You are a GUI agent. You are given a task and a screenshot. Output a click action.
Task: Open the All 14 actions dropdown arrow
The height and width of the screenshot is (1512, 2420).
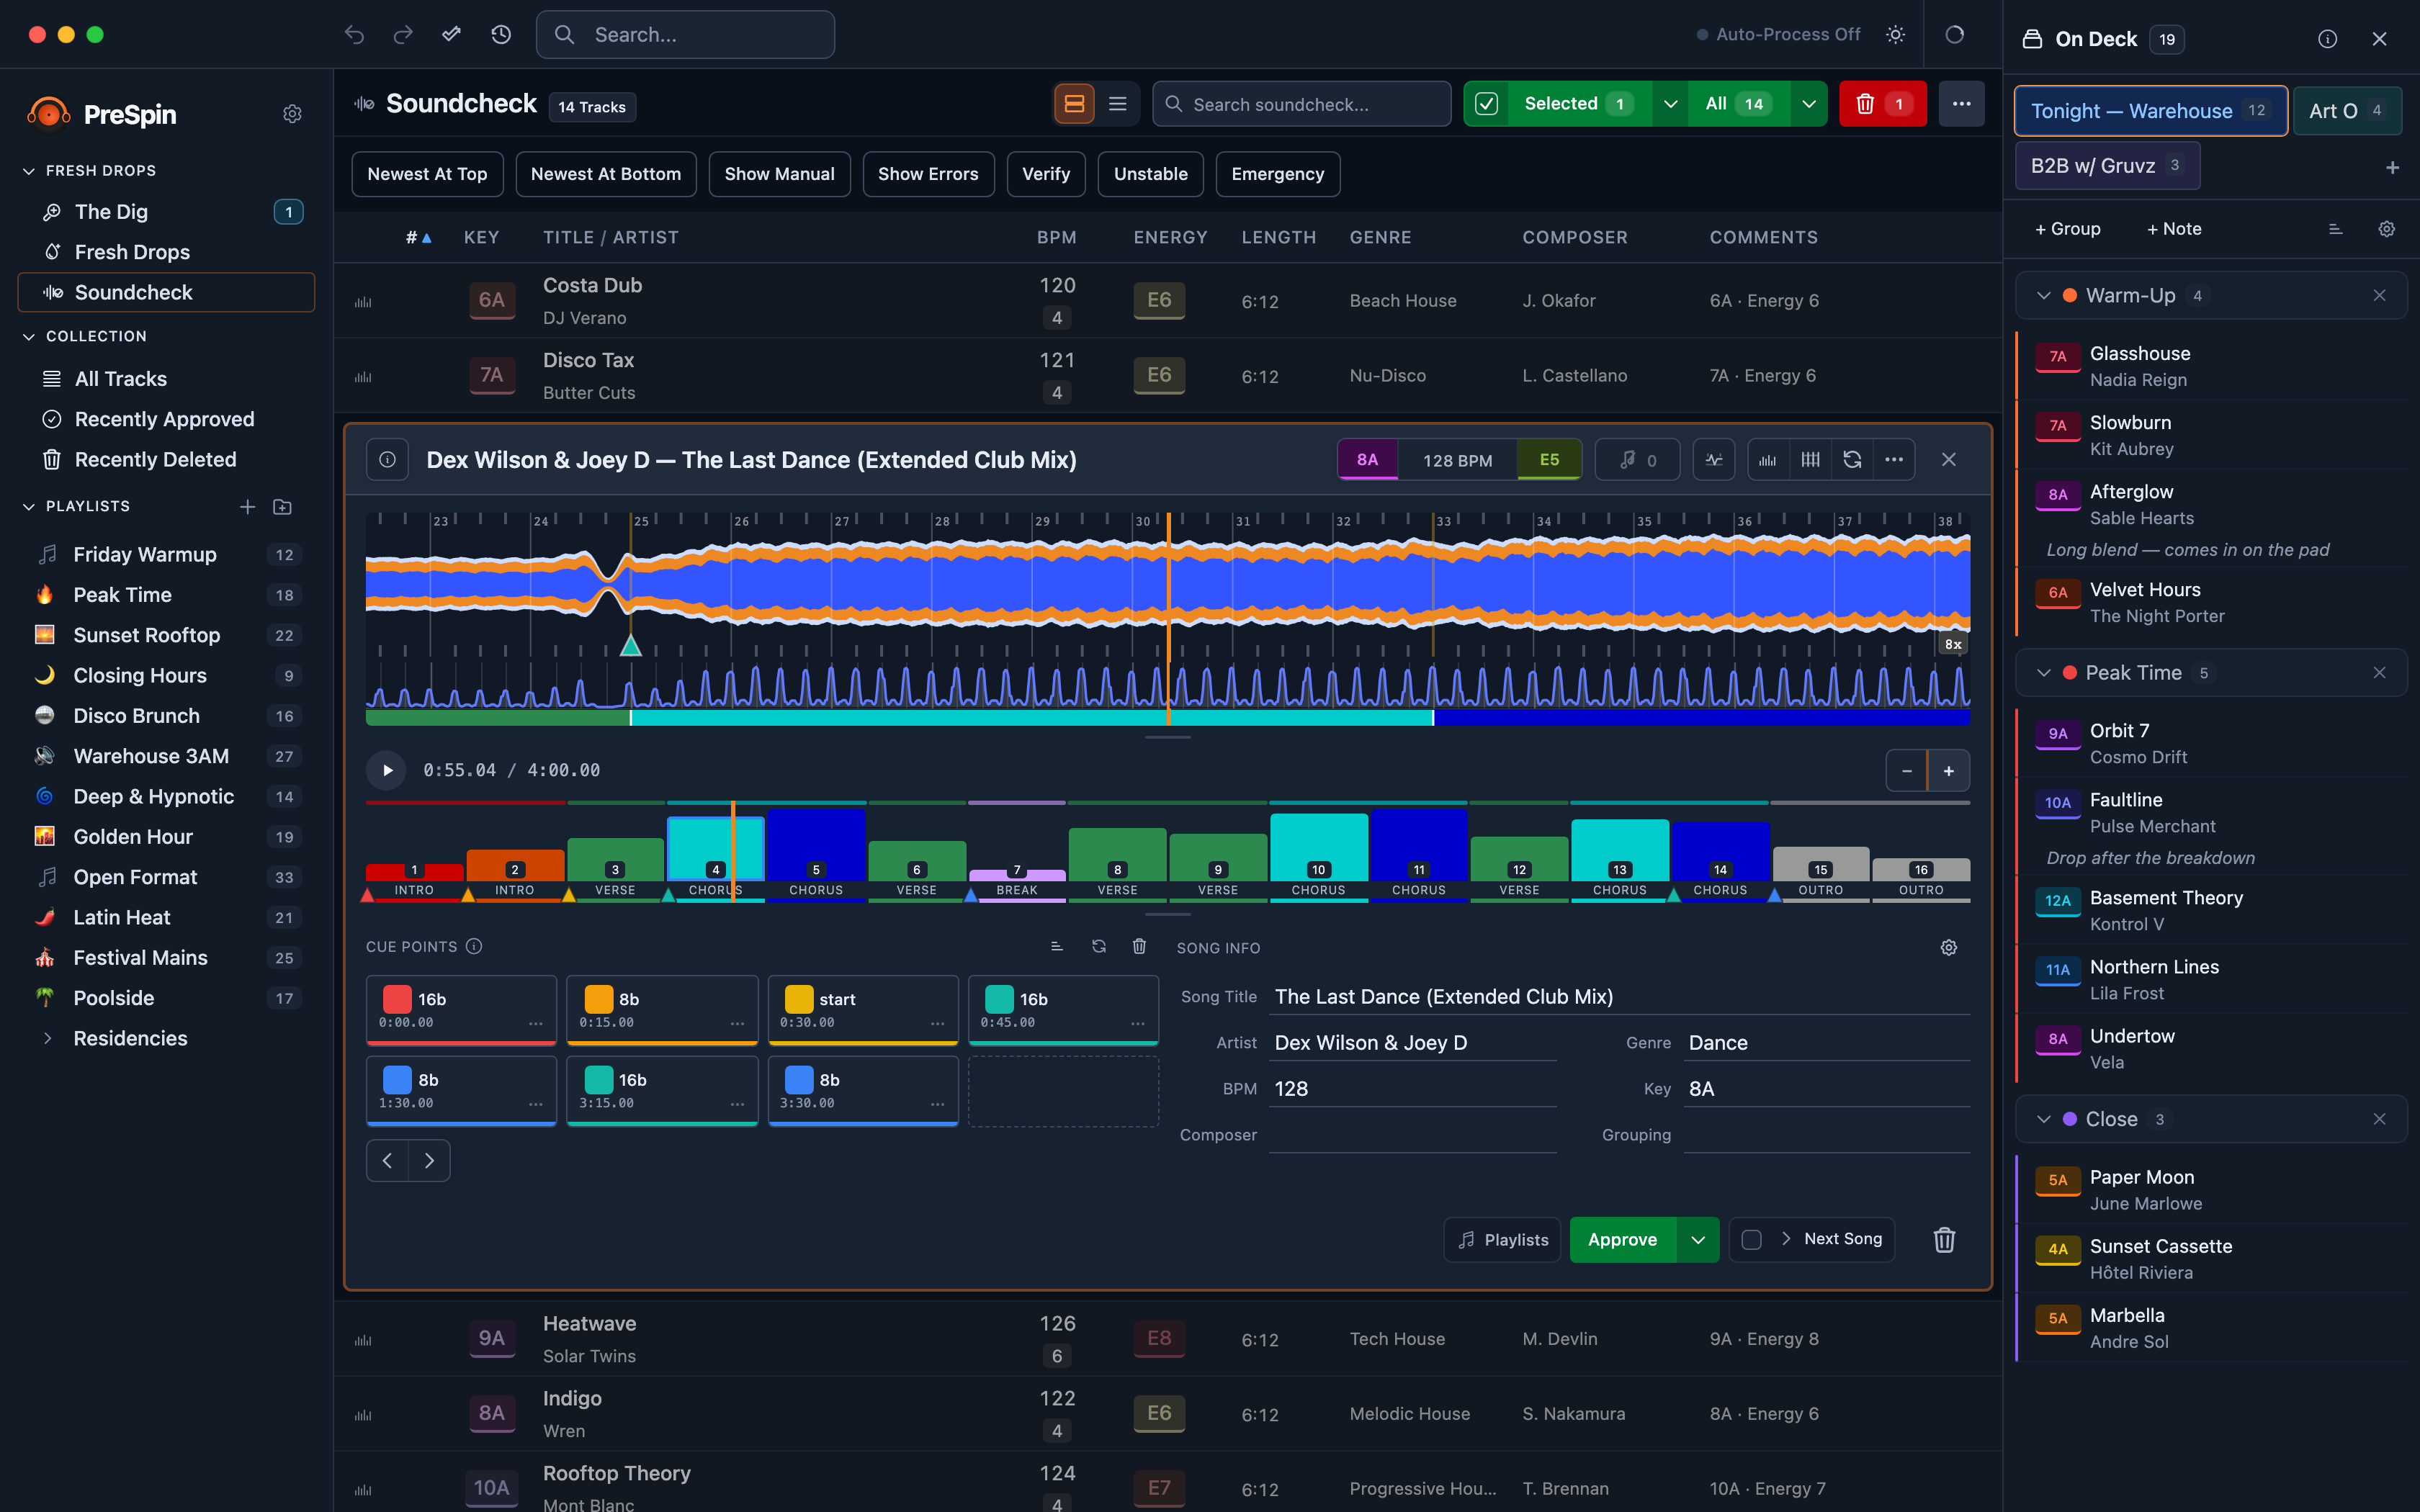[x=1808, y=104]
